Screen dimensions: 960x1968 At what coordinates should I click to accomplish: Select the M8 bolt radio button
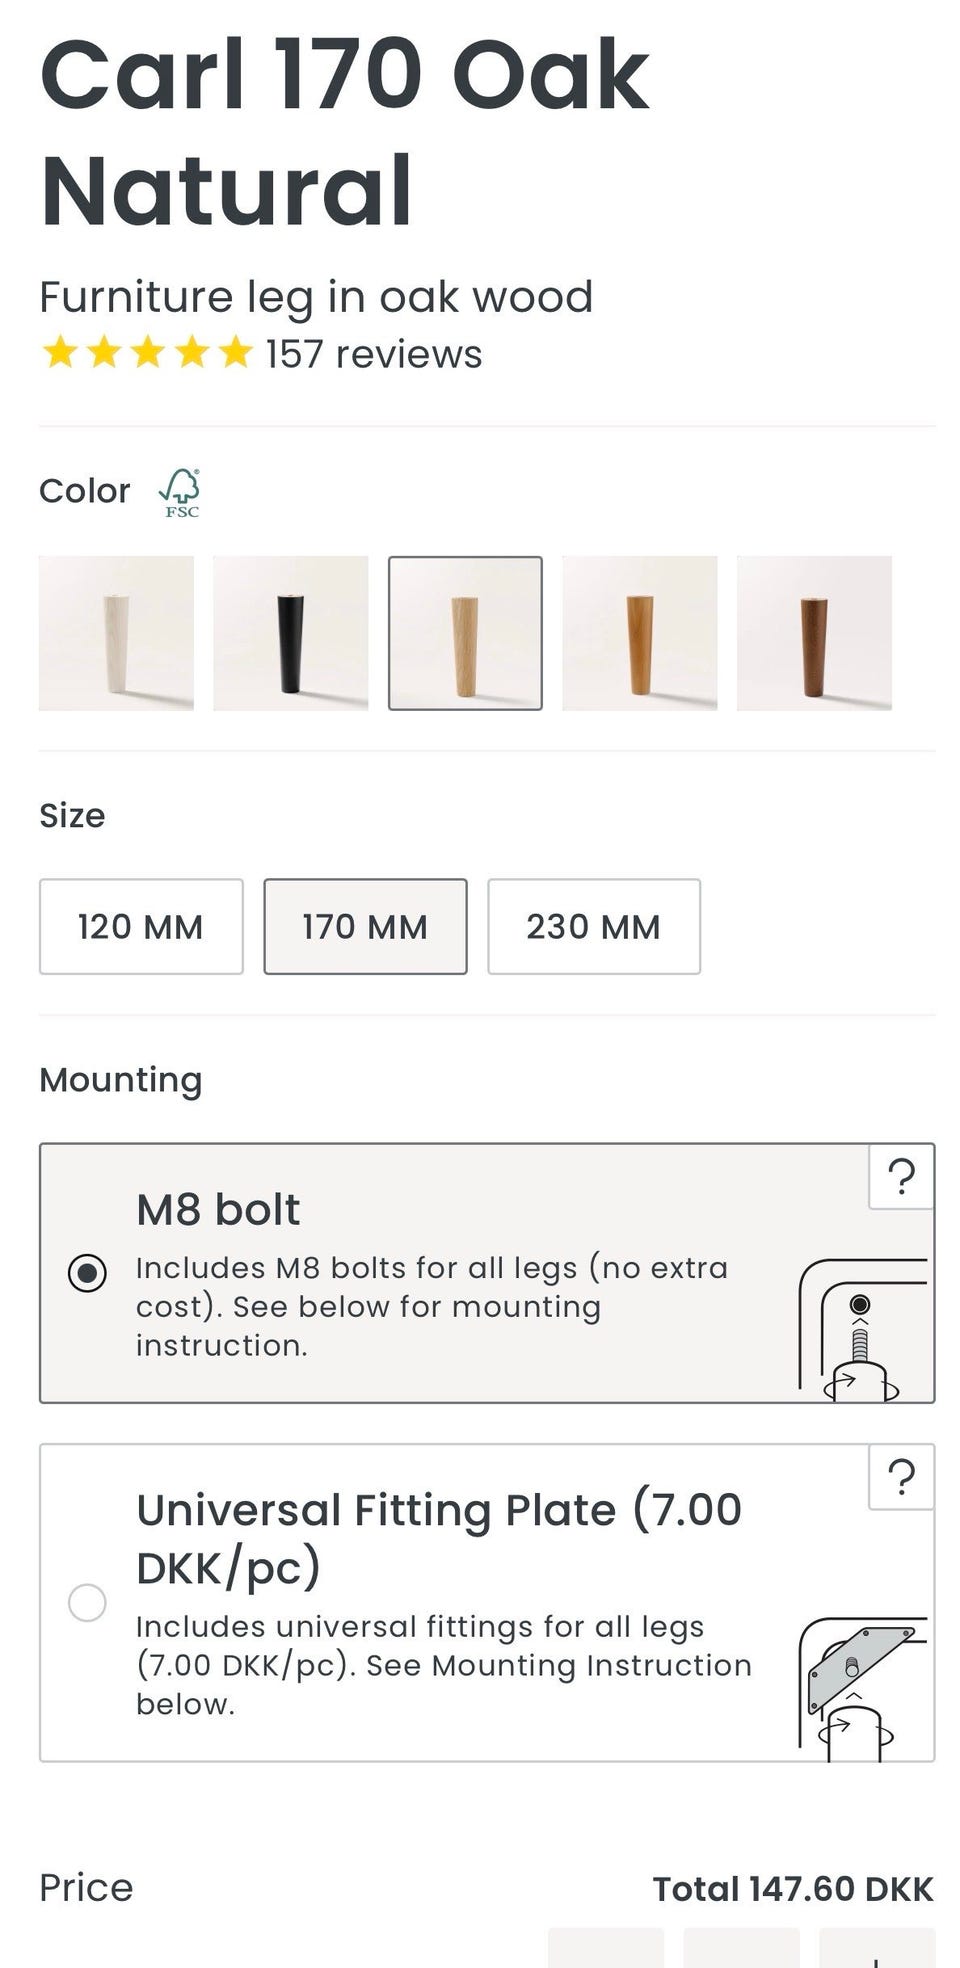point(87,1273)
